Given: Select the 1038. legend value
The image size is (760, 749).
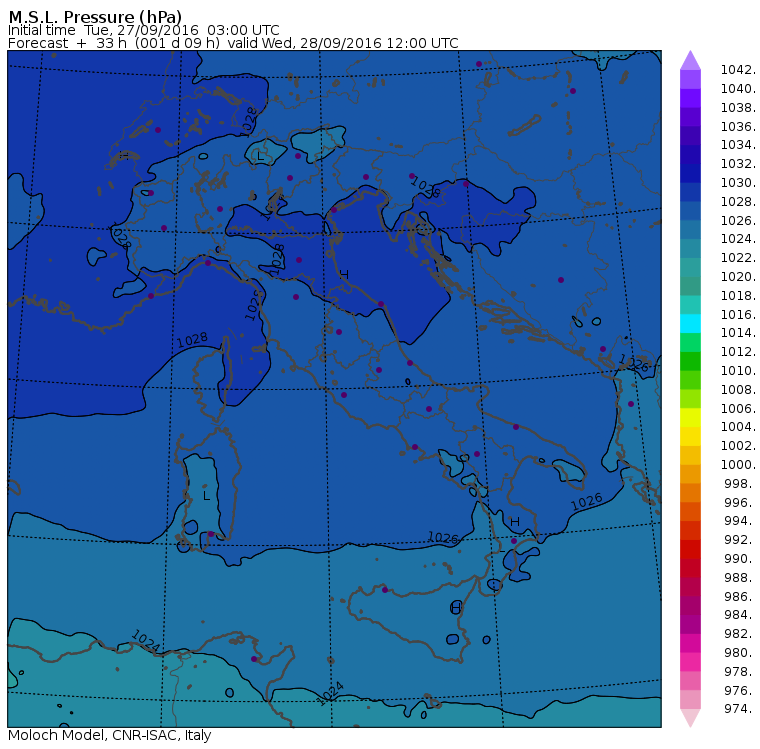Looking at the screenshot, I should click(x=738, y=108).
